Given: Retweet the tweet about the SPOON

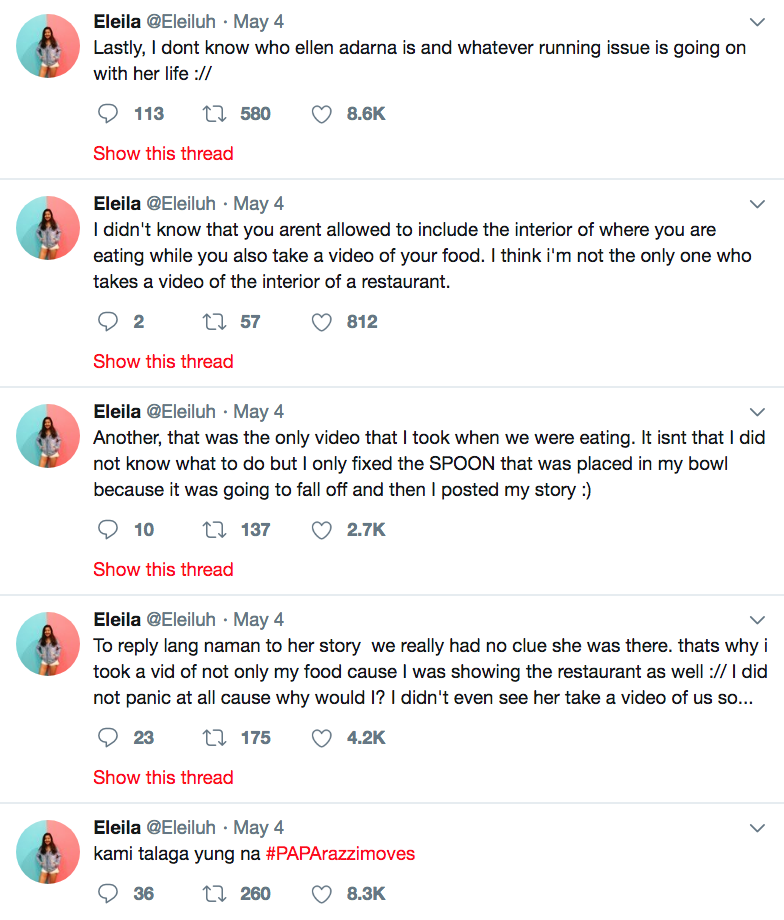Looking at the screenshot, I should click(213, 530).
